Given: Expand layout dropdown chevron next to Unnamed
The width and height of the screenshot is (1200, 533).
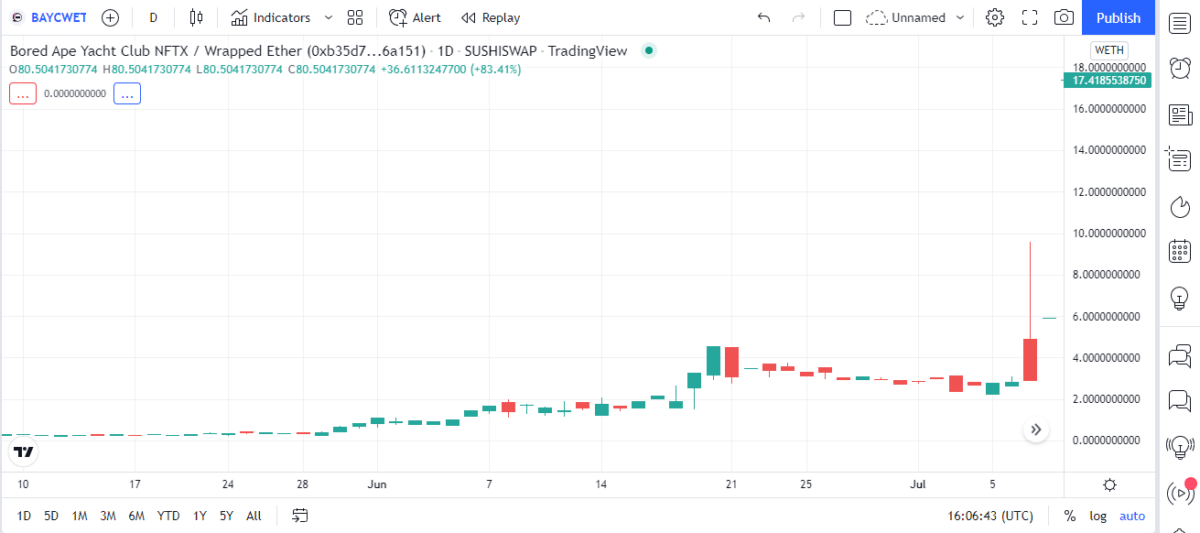Looking at the screenshot, I should 960,17.
